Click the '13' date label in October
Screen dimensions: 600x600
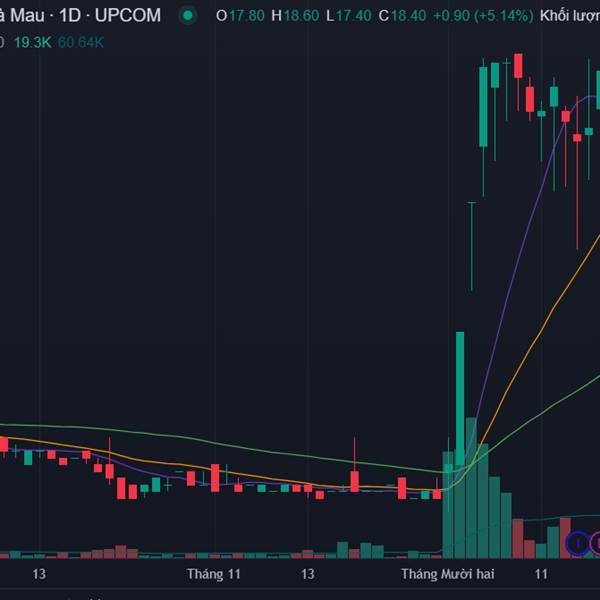point(39,574)
